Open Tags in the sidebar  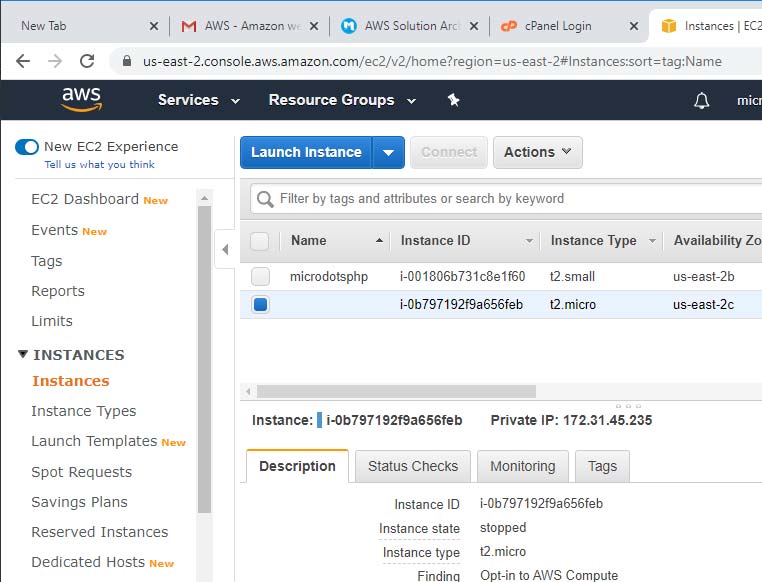(x=47, y=261)
